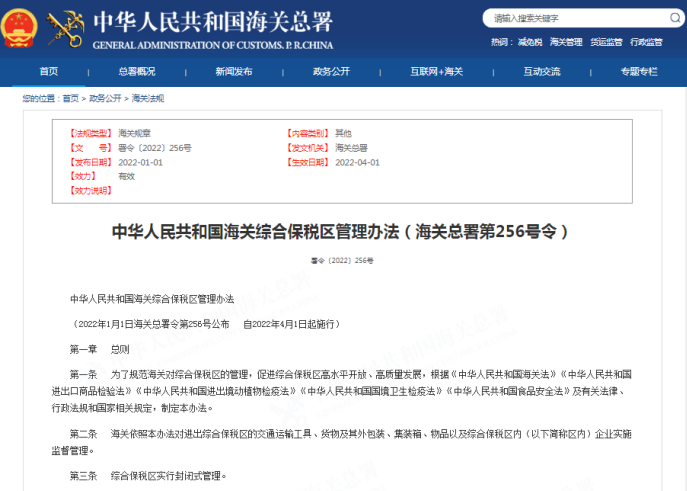Navigate to 互动交流 section
This screenshot has height=491, width=687.
(x=541, y=71)
